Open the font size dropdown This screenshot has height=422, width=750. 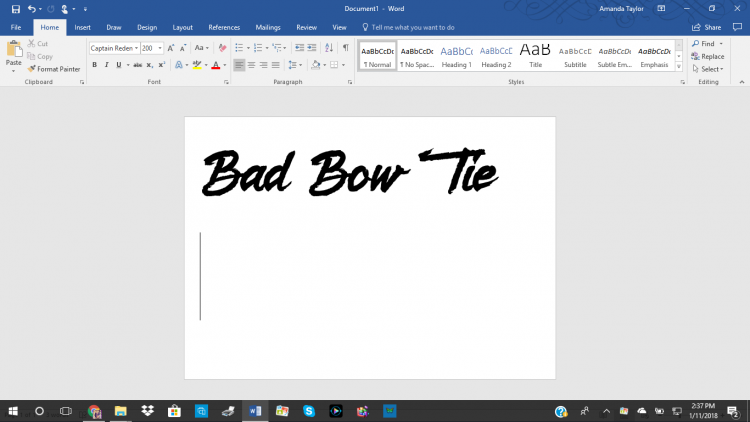point(160,48)
